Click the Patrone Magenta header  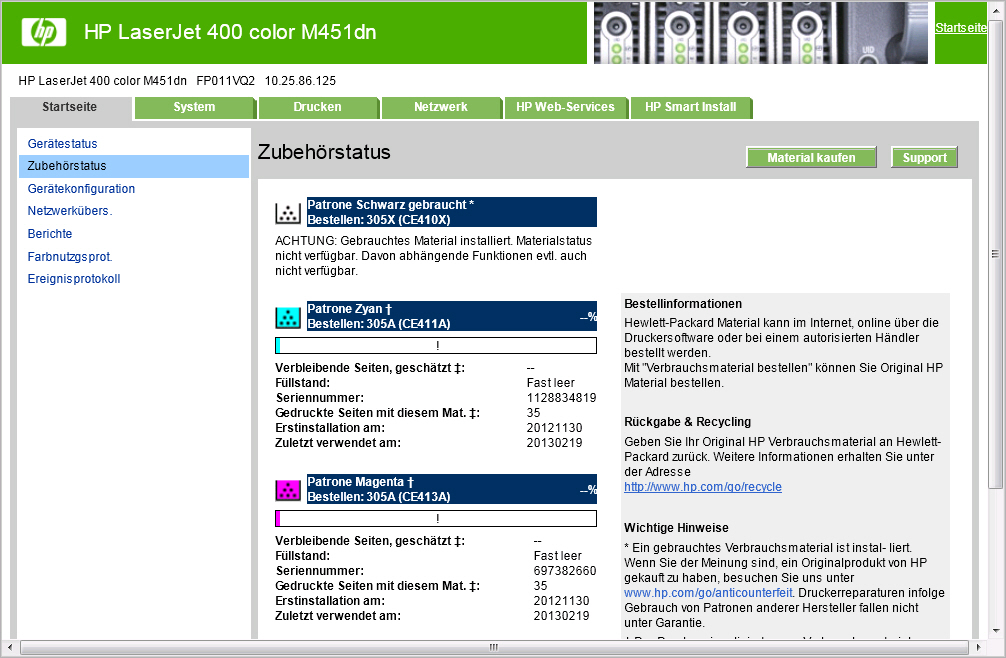(452, 489)
